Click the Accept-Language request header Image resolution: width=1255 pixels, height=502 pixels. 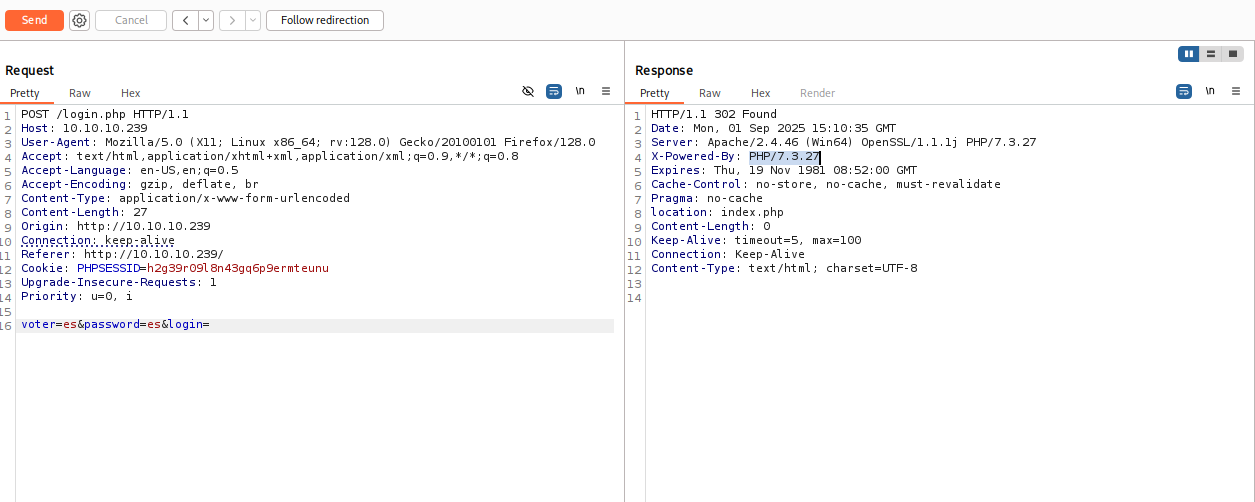130,170
